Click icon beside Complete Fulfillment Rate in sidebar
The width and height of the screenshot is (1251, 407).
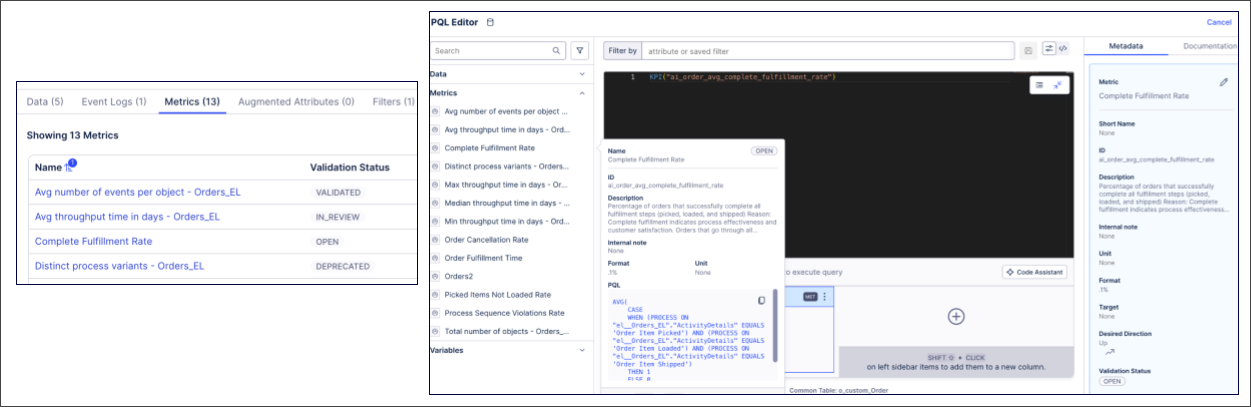436,148
